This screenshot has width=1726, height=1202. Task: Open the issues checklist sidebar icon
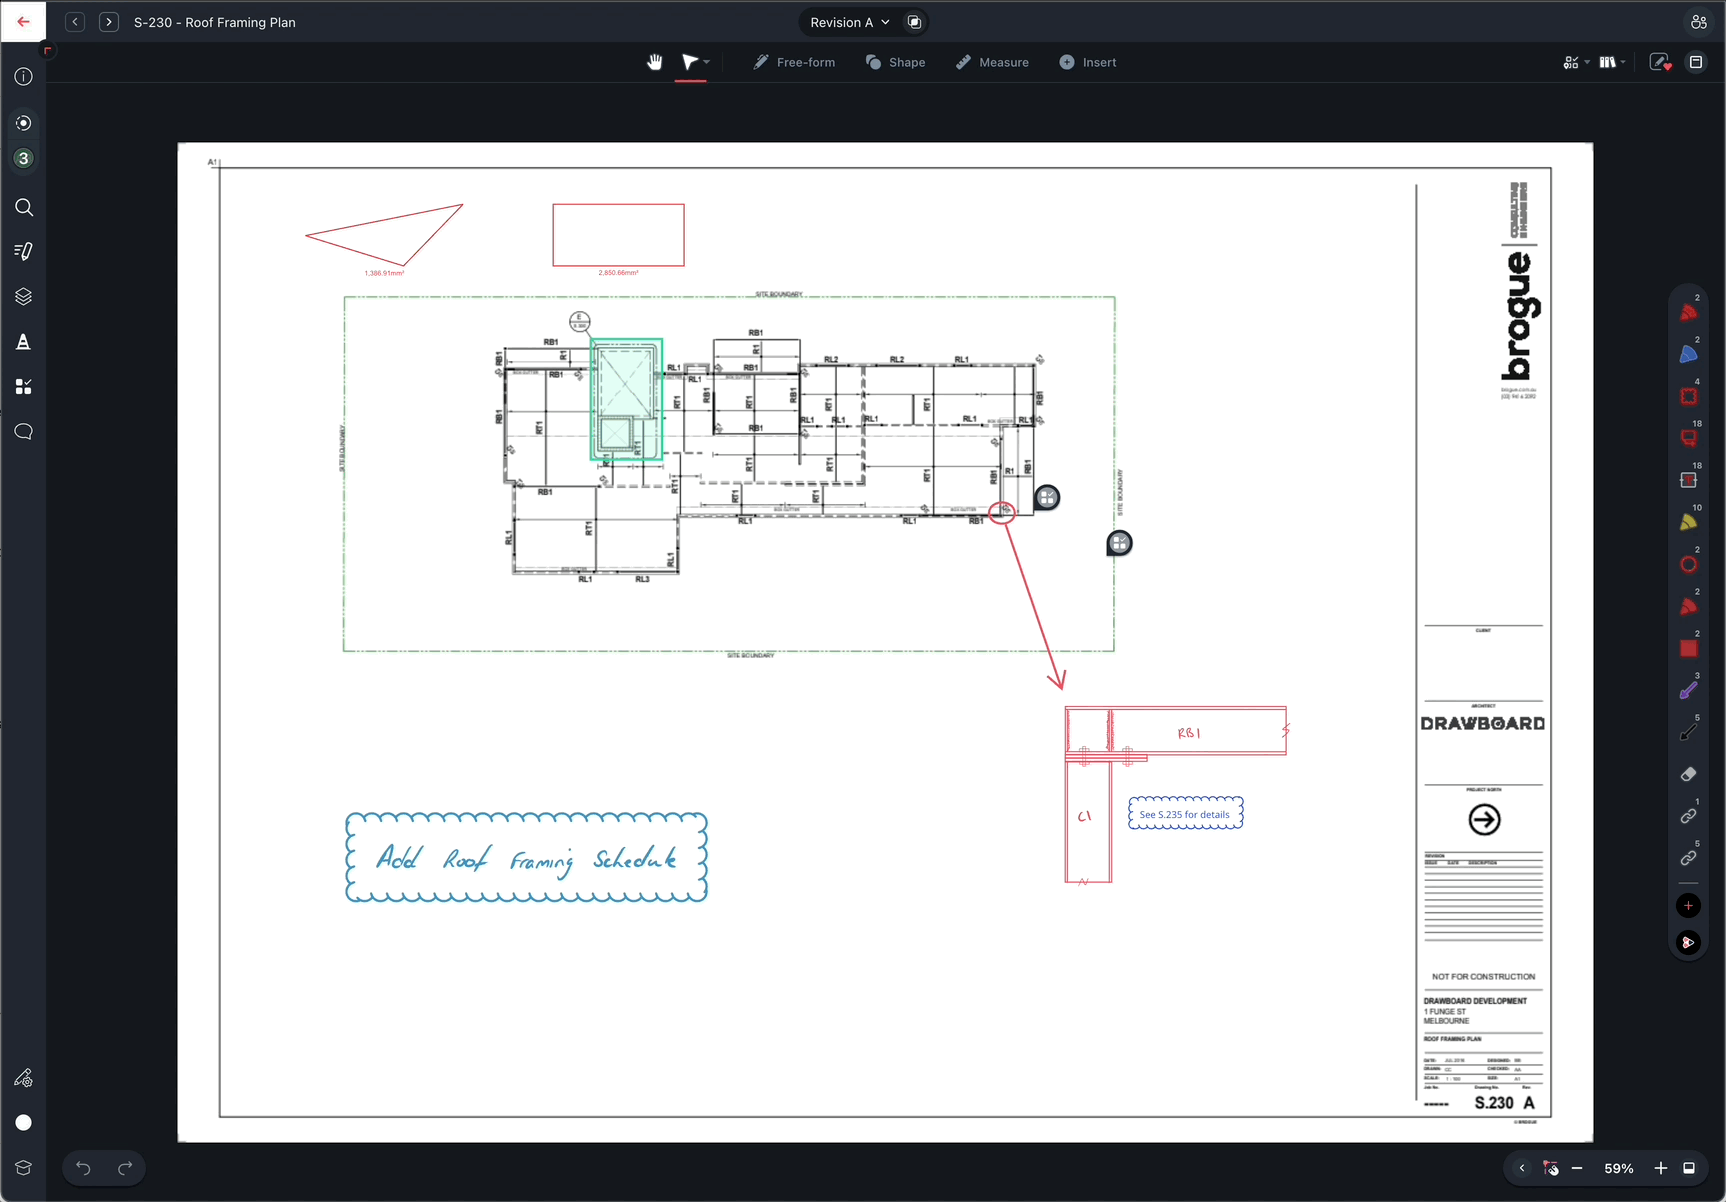click(24, 387)
